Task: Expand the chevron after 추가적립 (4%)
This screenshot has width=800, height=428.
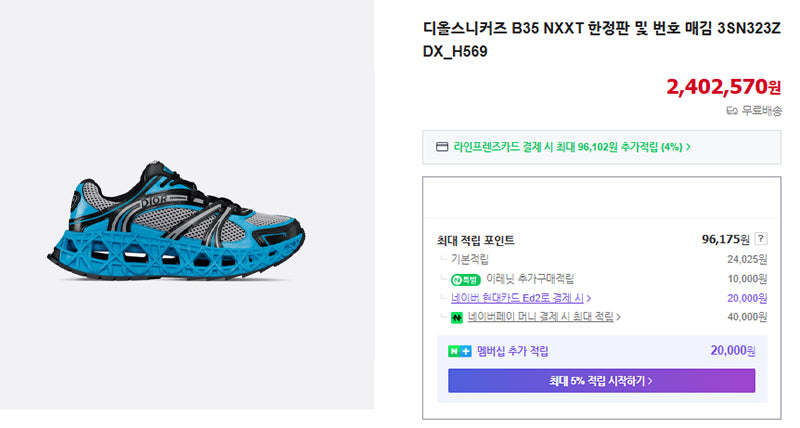Action: (688, 147)
